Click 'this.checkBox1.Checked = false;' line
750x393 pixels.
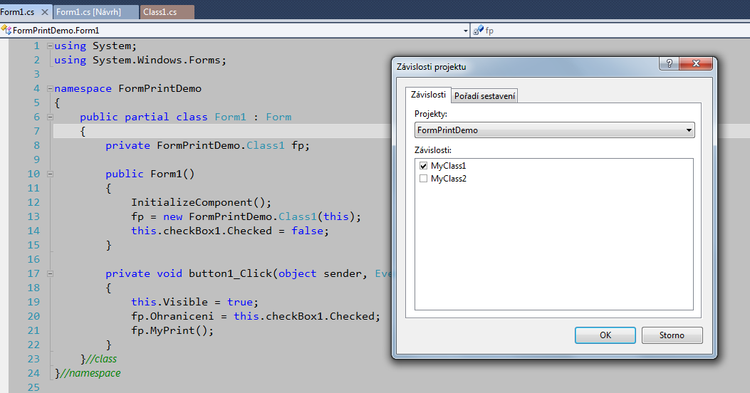pyautogui.click(x=230, y=231)
